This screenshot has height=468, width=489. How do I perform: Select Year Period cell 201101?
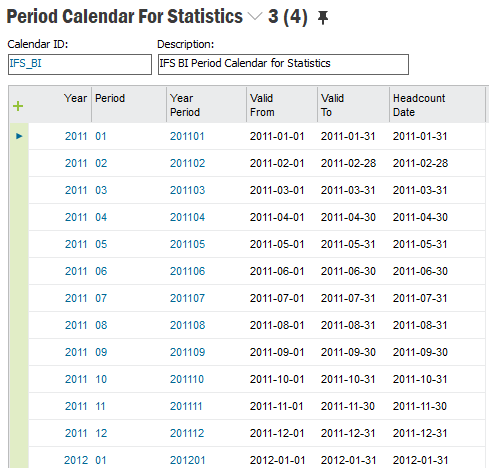[x=187, y=136]
